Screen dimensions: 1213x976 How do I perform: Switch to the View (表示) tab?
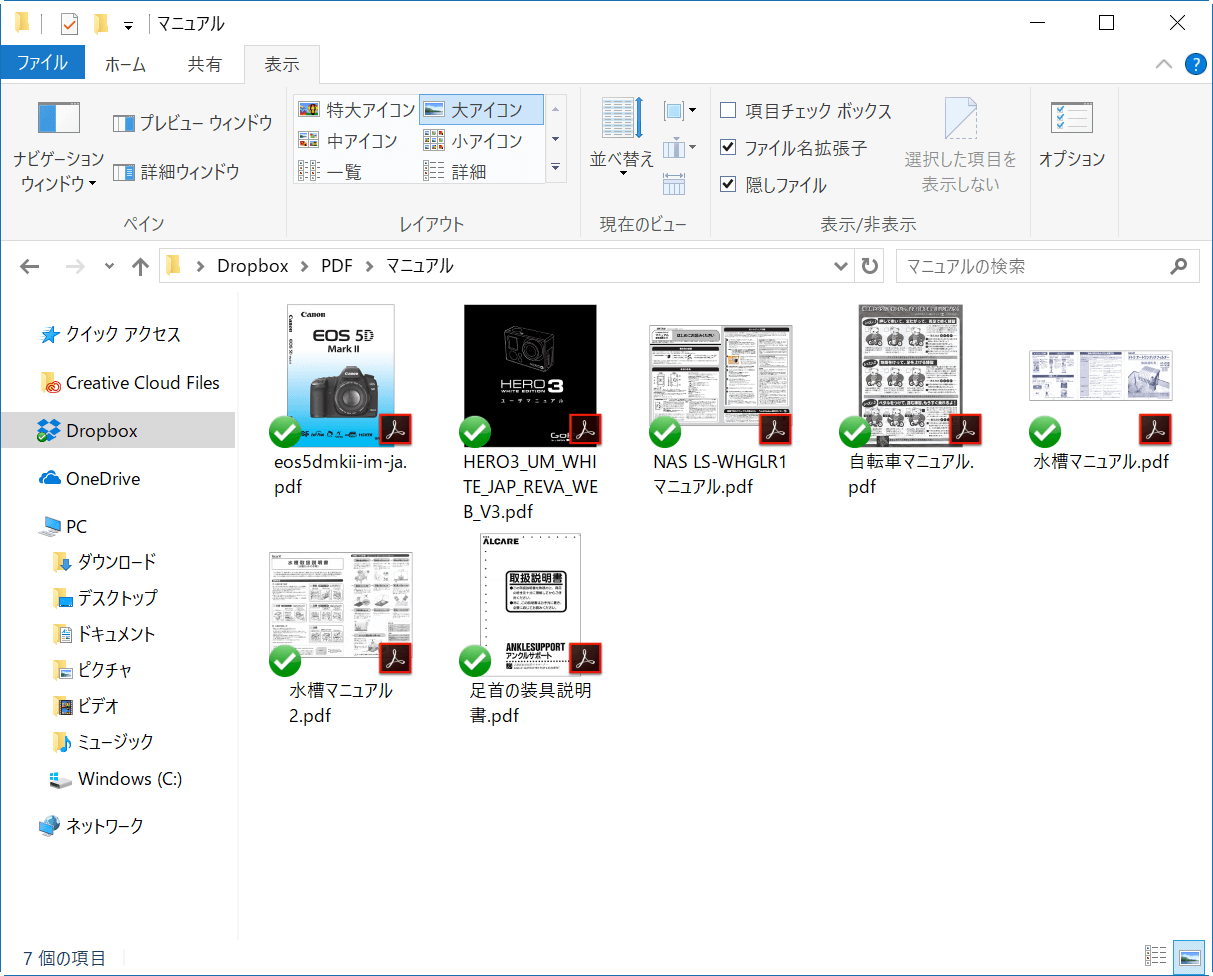(282, 64)
